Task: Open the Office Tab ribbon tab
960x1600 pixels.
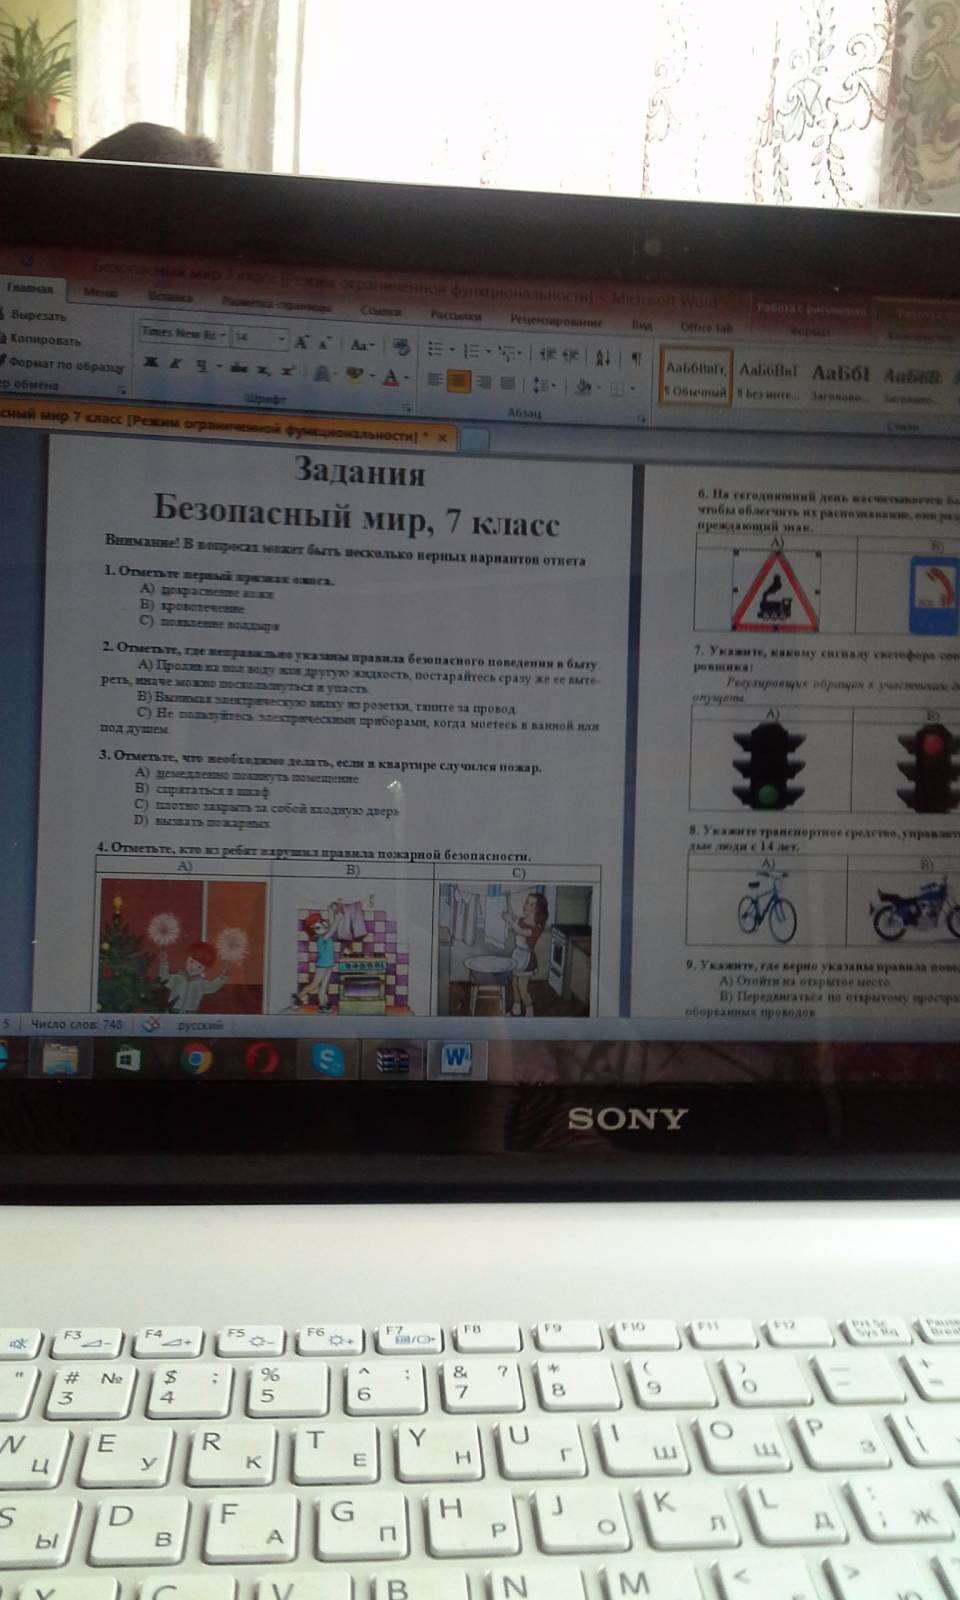Action: click(x=706, y=327)
